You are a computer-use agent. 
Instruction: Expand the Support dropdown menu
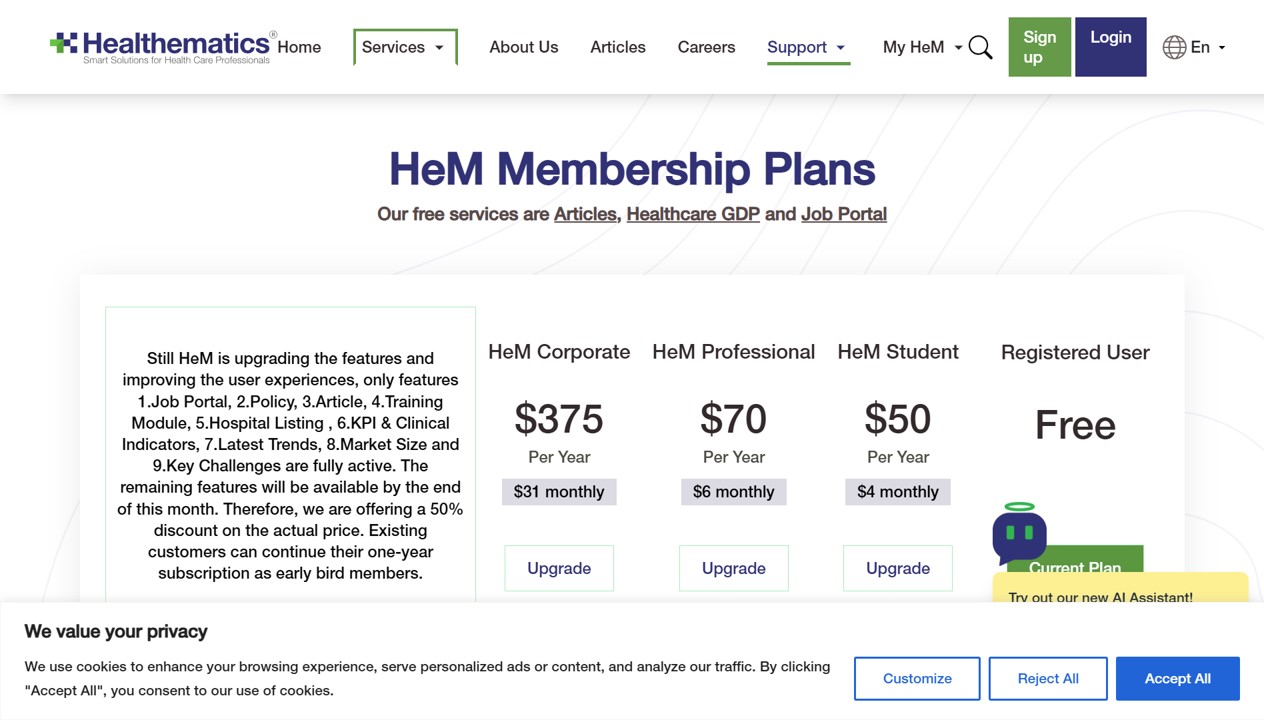click(x=808, y=47)
